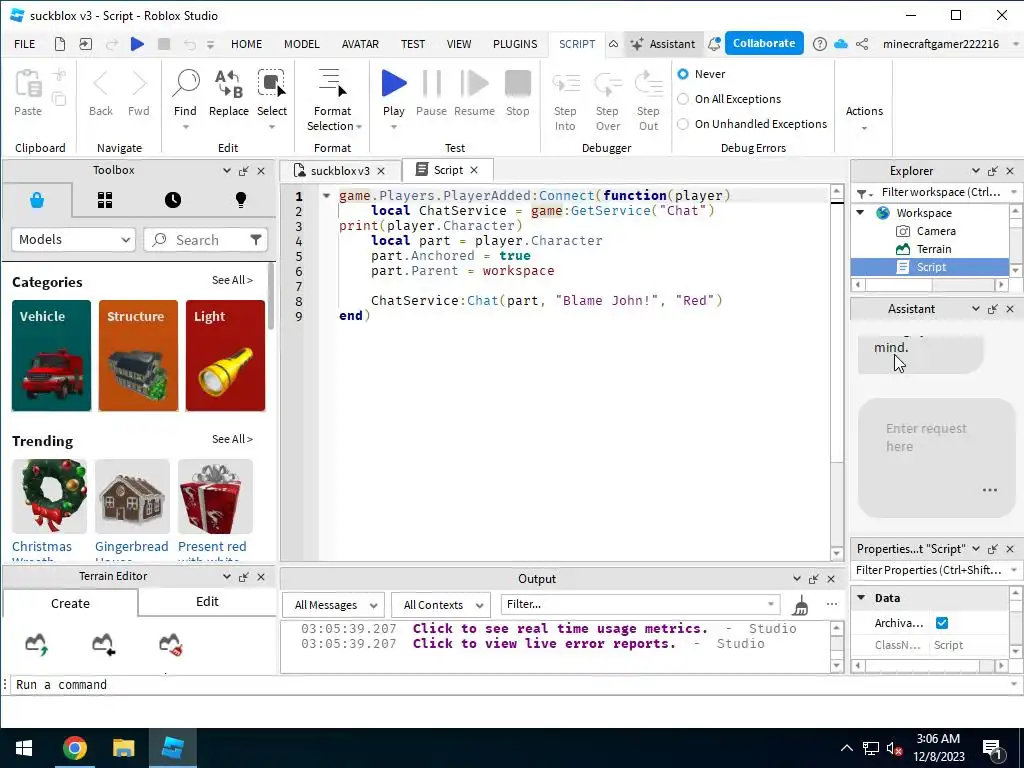Open the Replace tool
This screenshot has height=768, width=1024.
pyautogui.click(x=229, y=95)
